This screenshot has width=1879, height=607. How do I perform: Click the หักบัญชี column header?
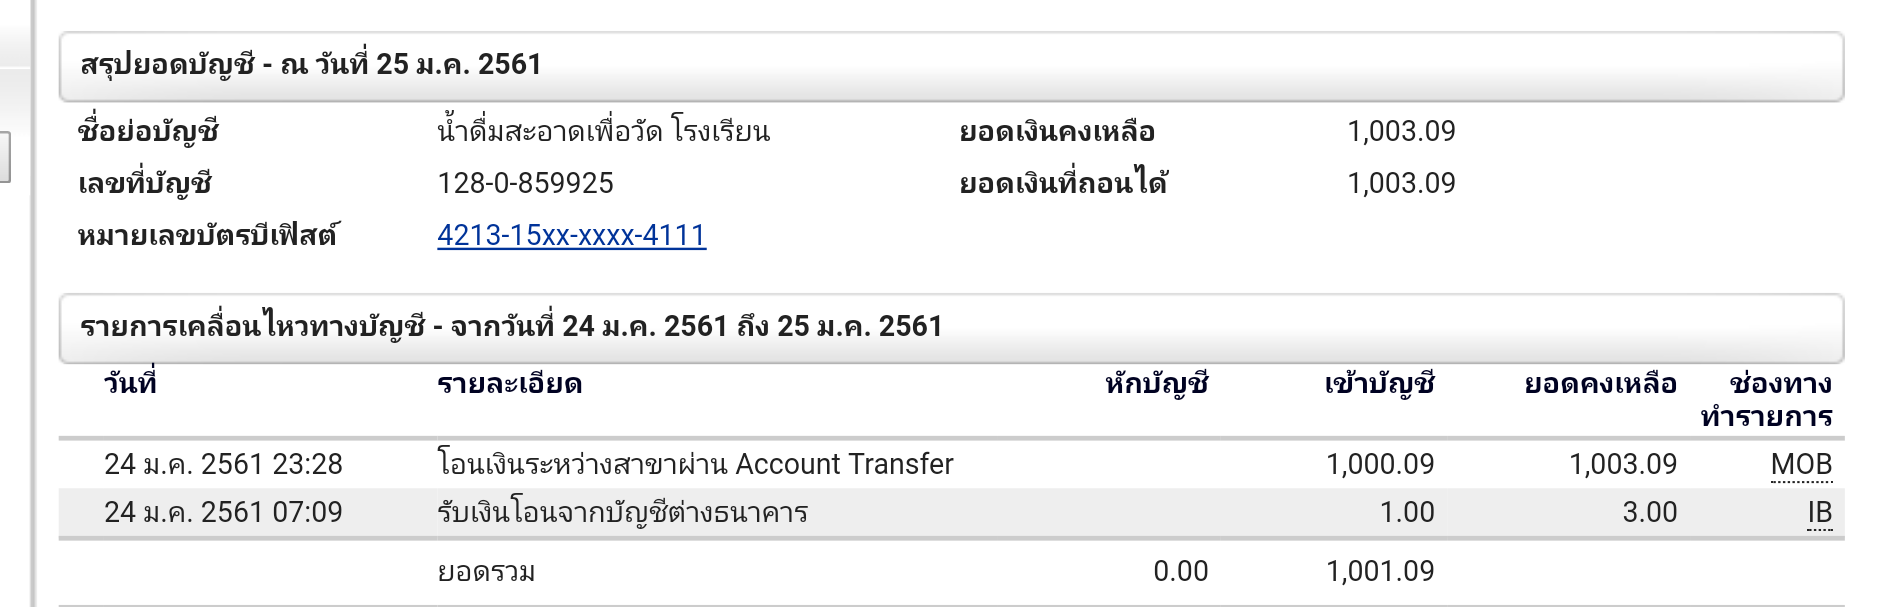tap(1156, 384)
